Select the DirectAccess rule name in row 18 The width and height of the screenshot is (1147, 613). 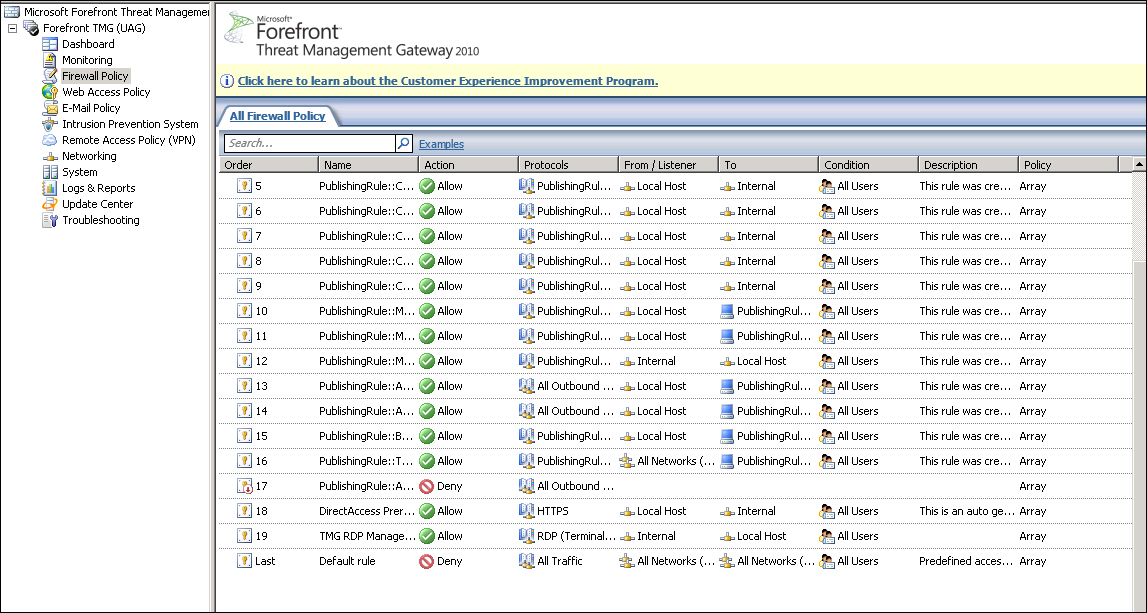[367, 511]
